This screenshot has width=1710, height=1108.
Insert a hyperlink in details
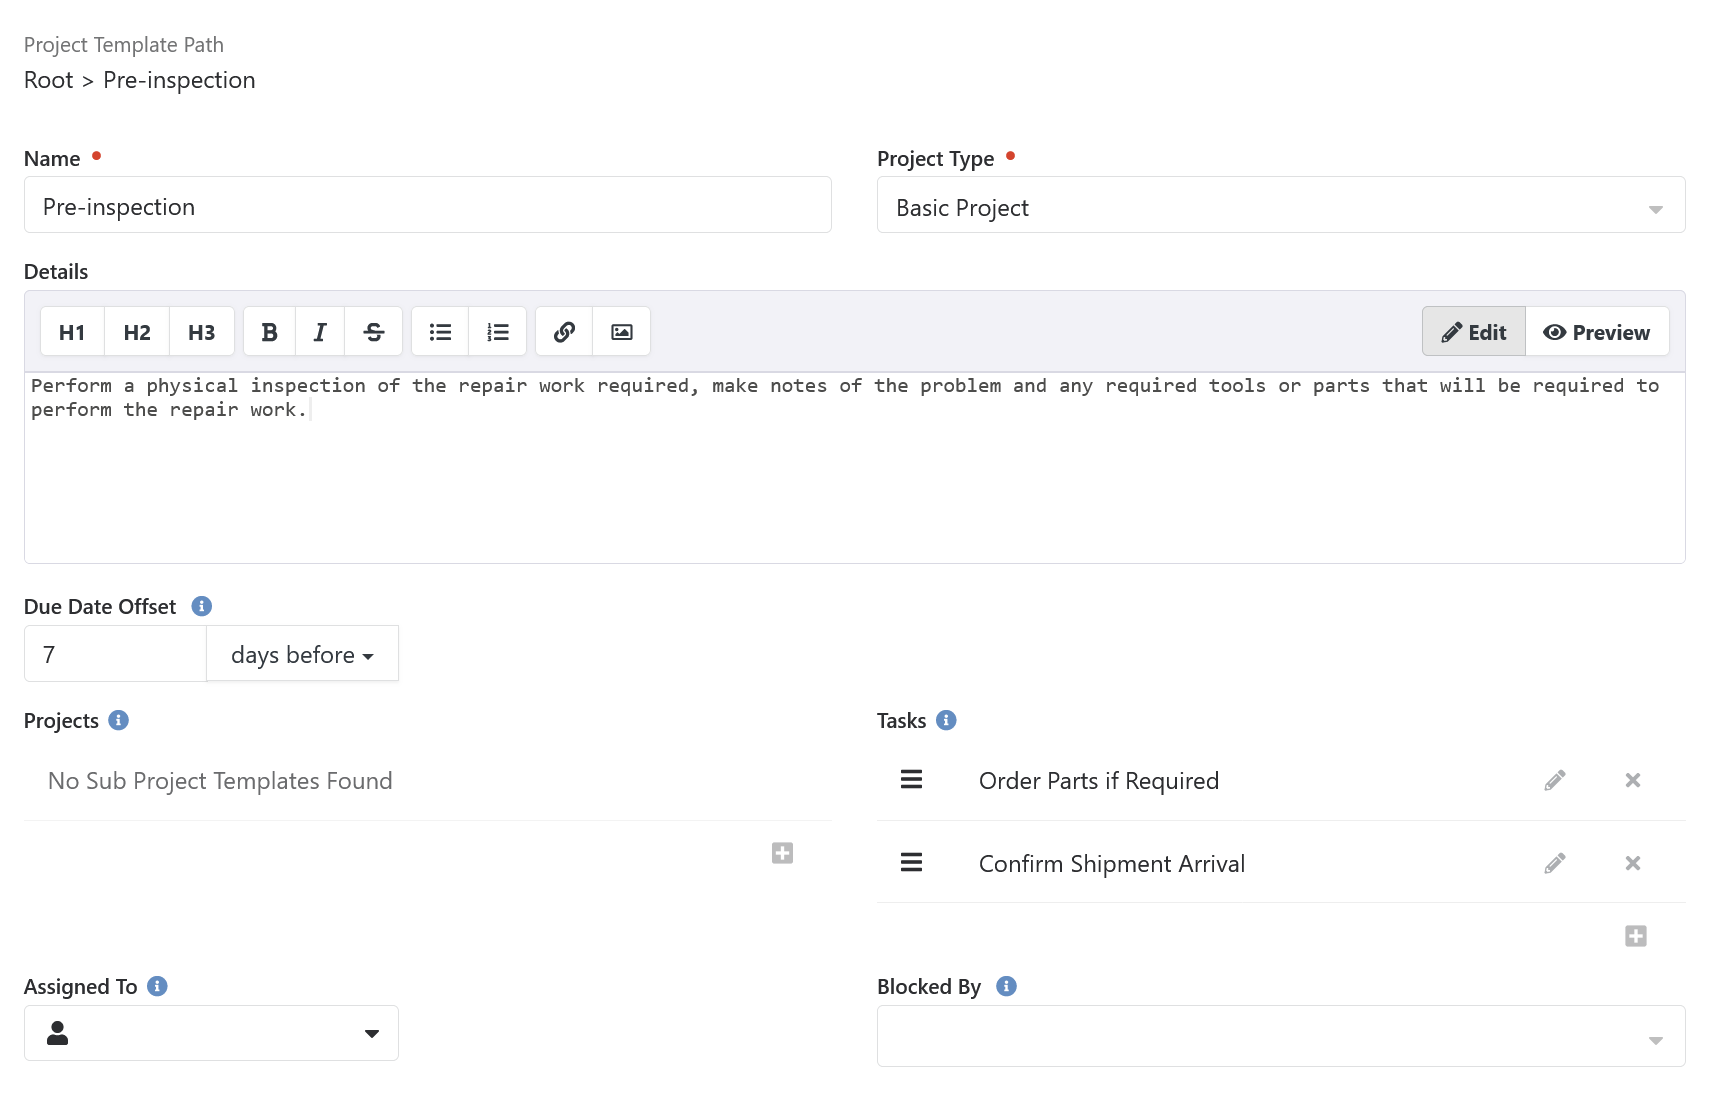click(x=564, y=332)
